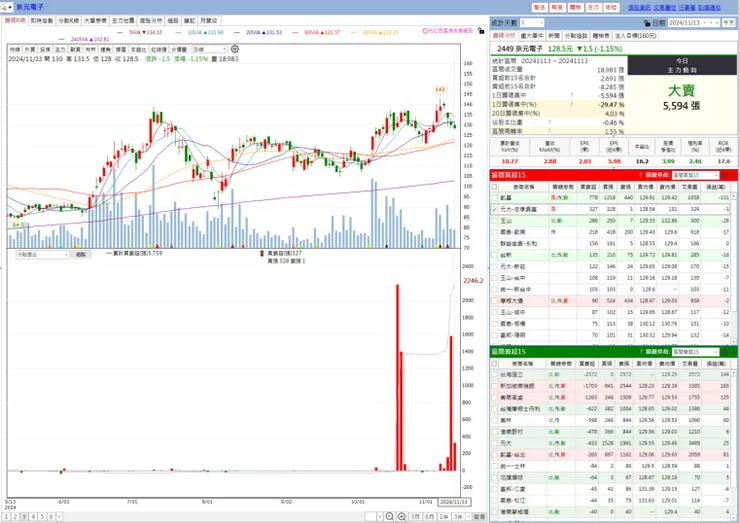The width and height of the screenshot is (740, 523).
Task: Click the green icon at right of 區間賣超15 header
Action: [x=726, y=352]
